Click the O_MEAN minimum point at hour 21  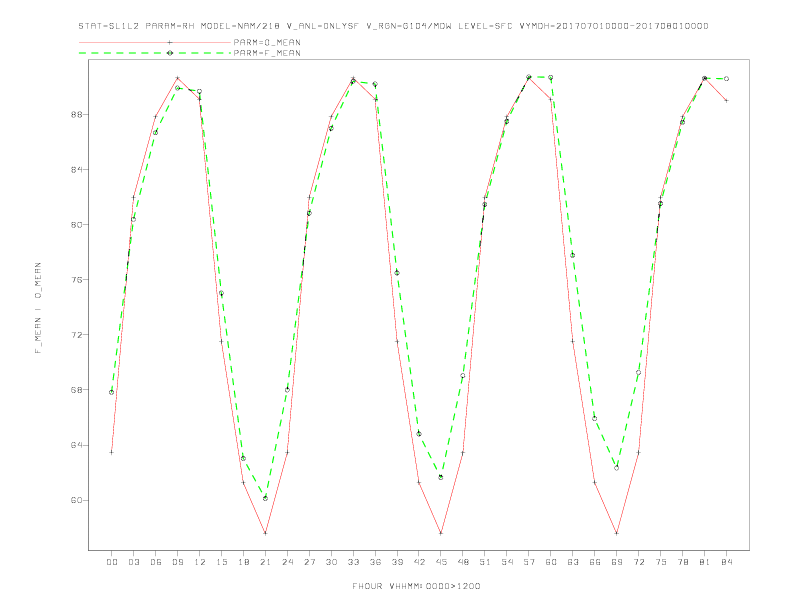265,533
